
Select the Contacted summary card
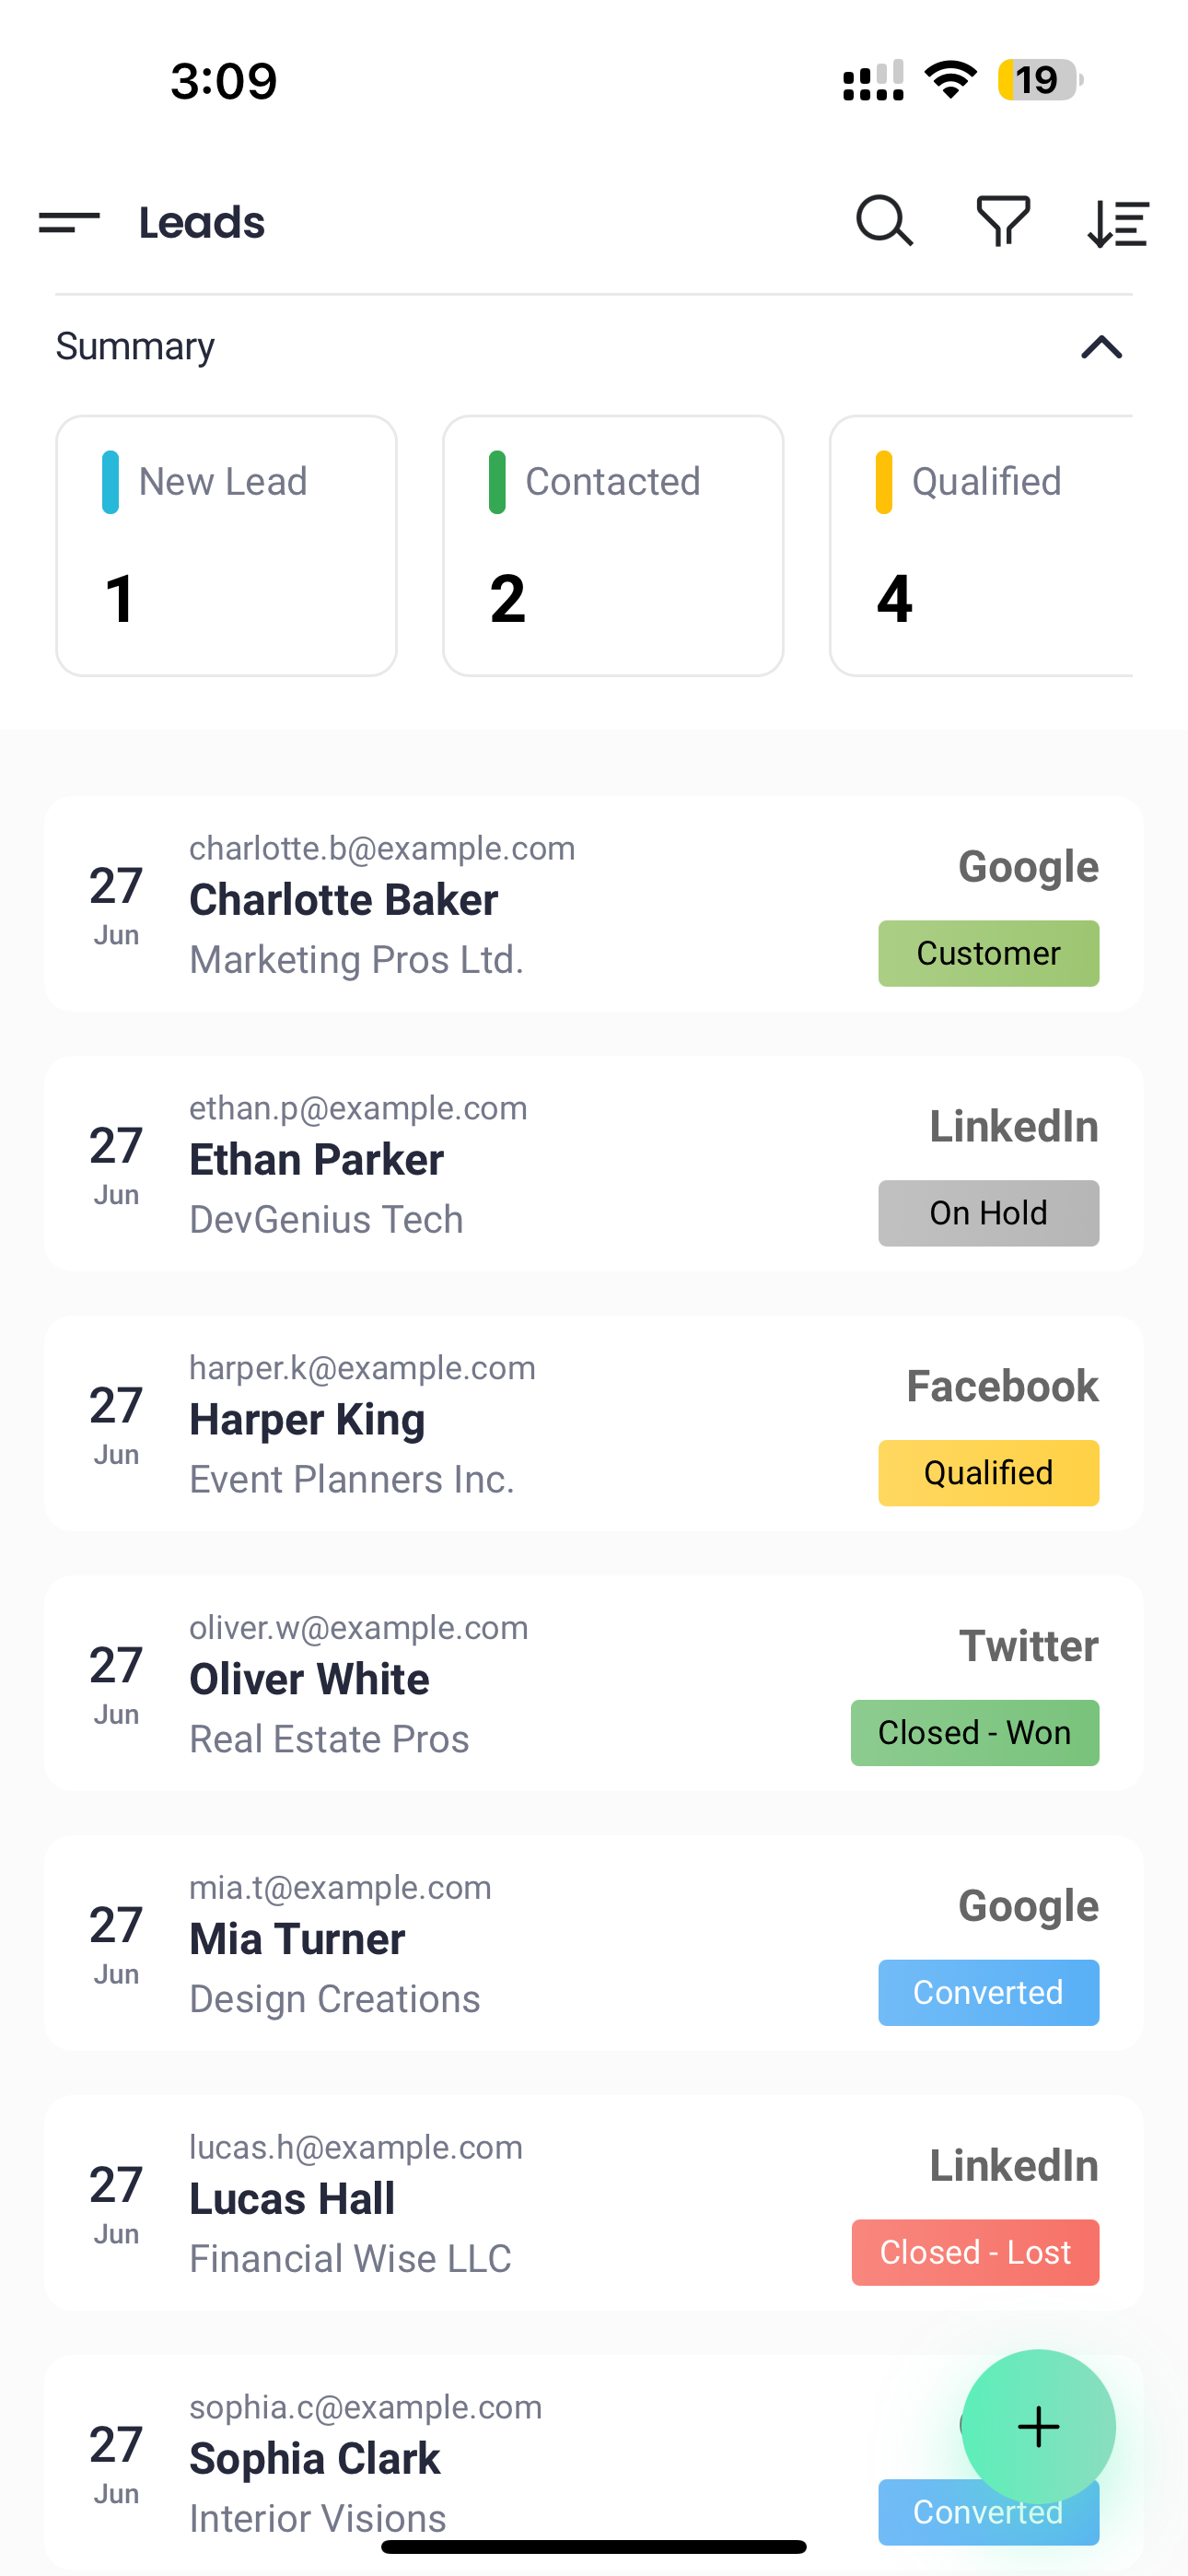pyautogui.click(x=612, y=545)
